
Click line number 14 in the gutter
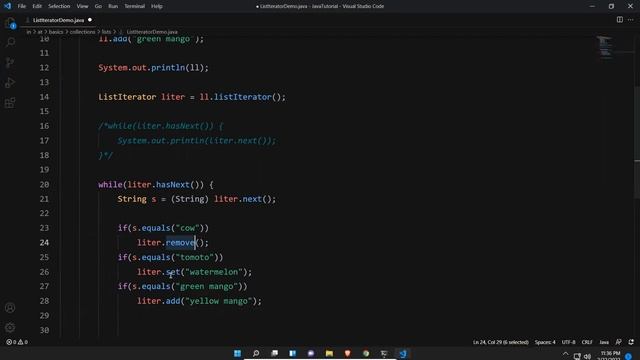[x=44, y=97]
